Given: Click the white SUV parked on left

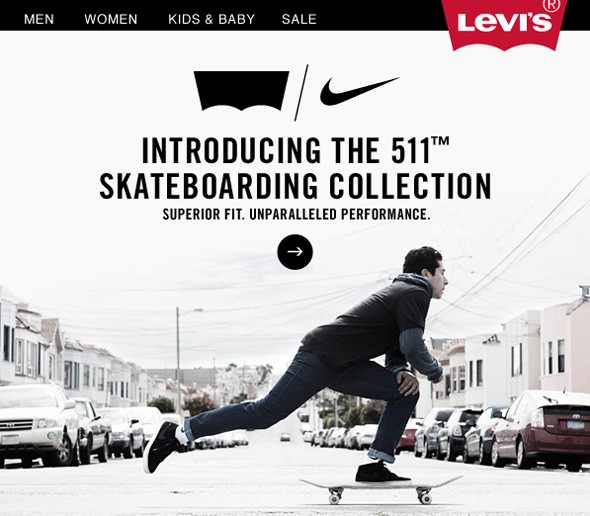Looking at the screenshot, I should pos(38,423).
